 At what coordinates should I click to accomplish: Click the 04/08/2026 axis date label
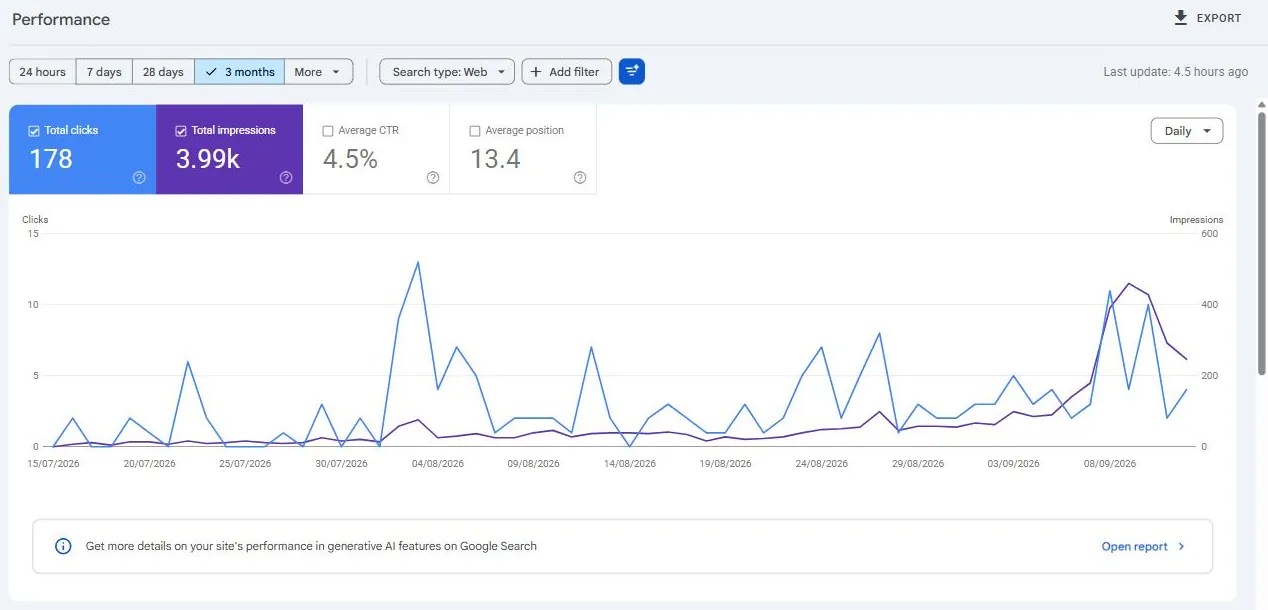click(x=437, y=464)
